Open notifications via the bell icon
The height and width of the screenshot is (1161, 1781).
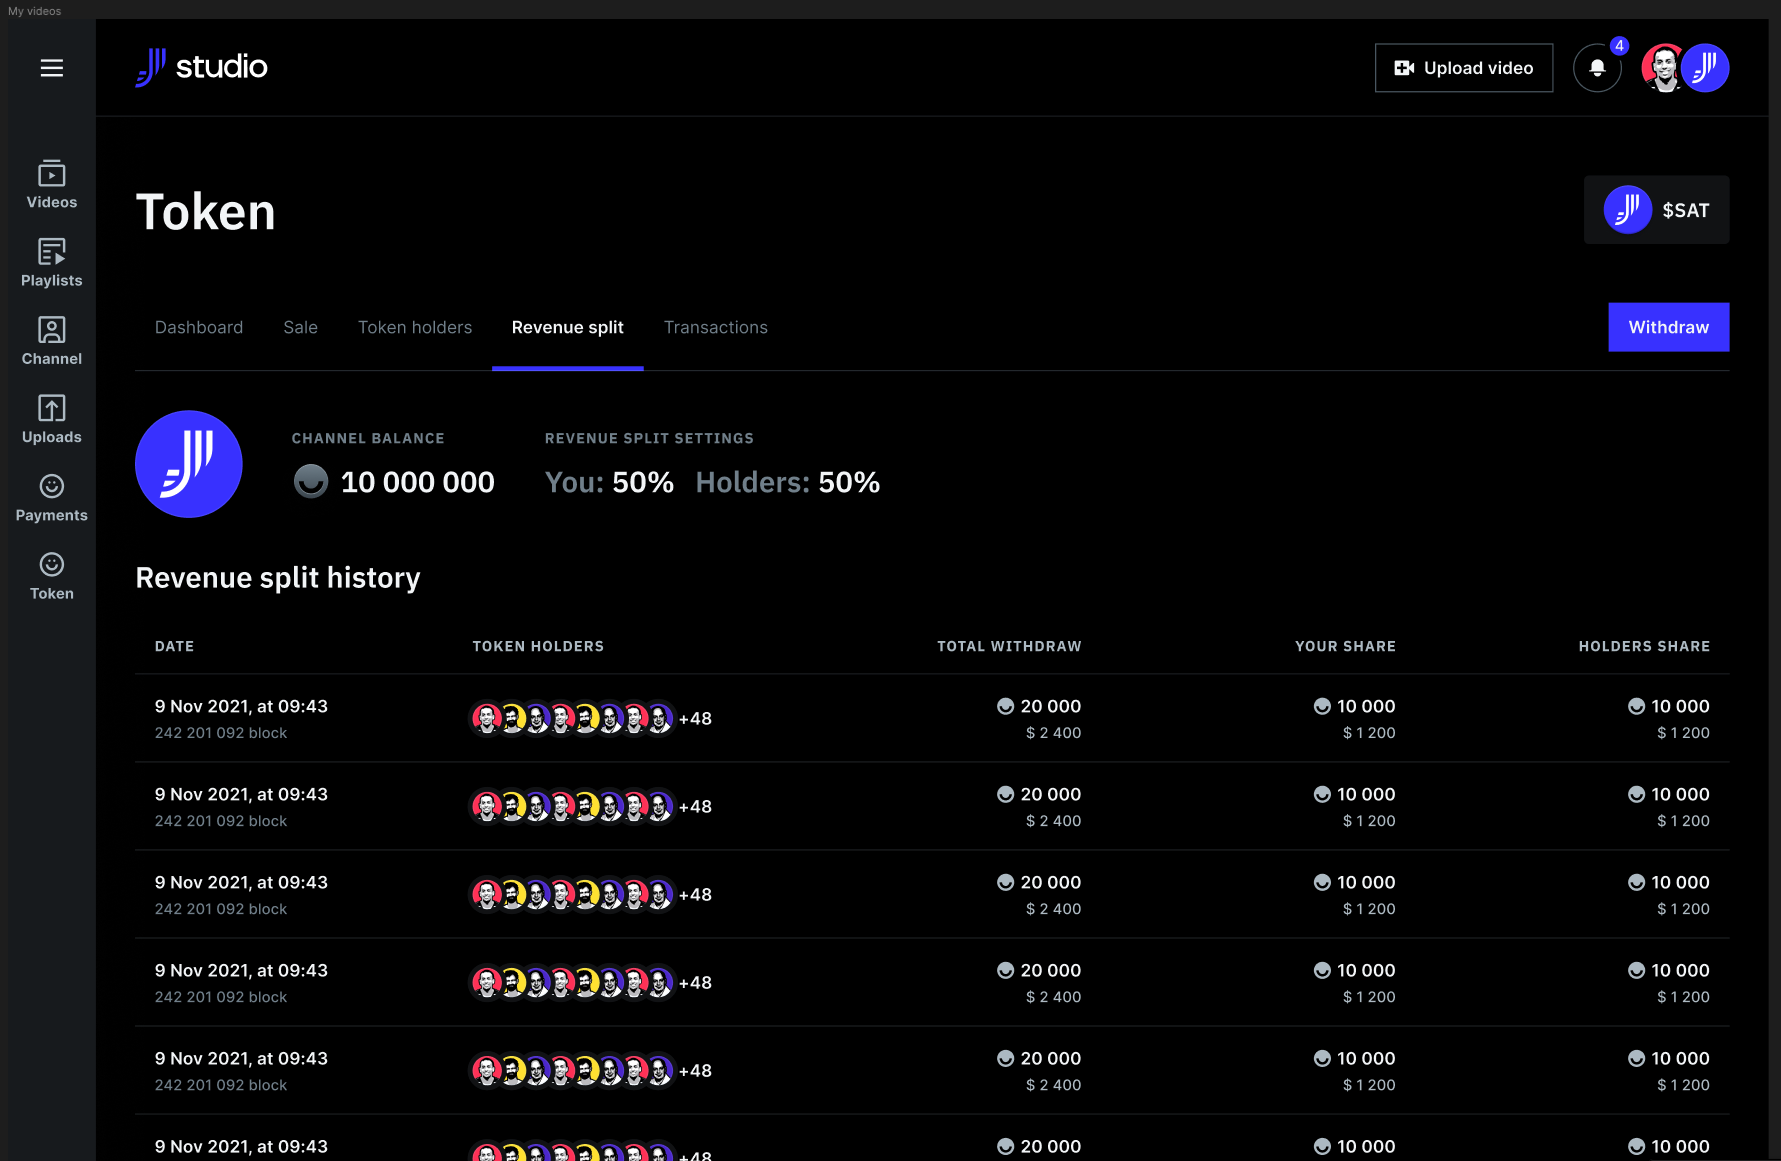[x=1597, y=67]
